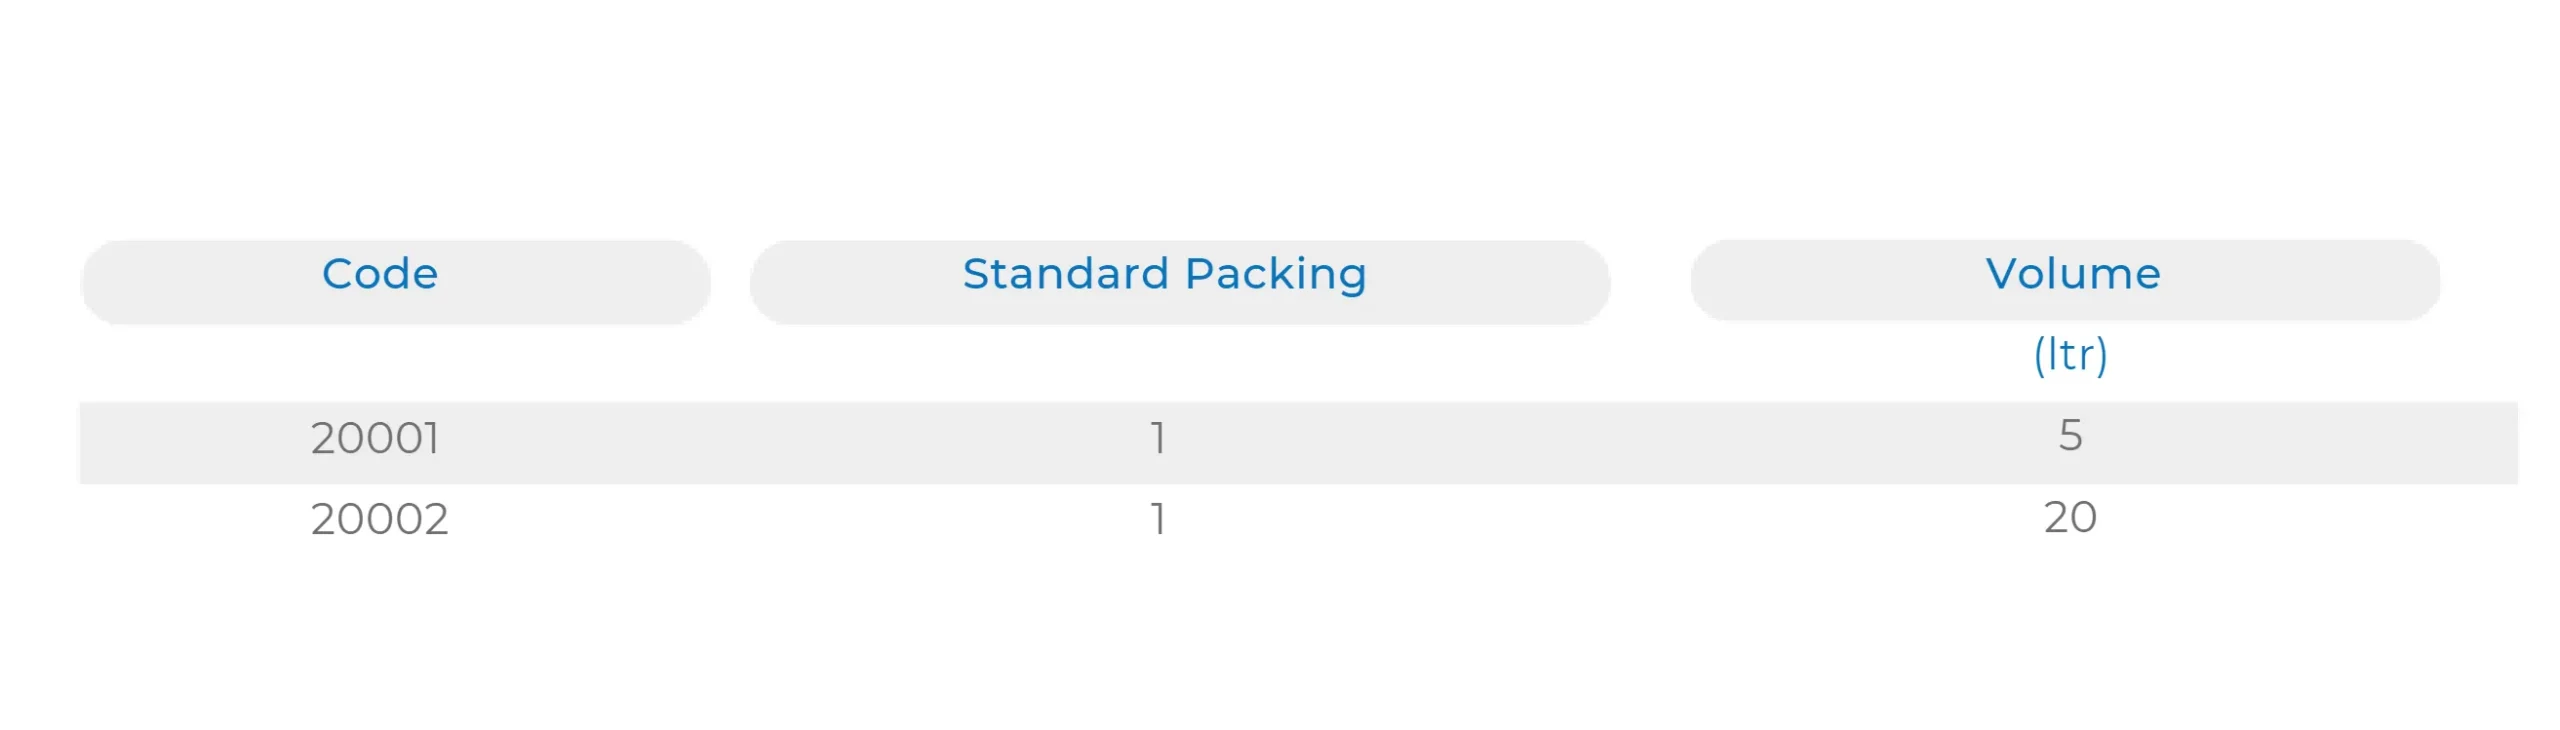Click the word "Standard" in the header
The image size is (2560, 730).
1066,275
